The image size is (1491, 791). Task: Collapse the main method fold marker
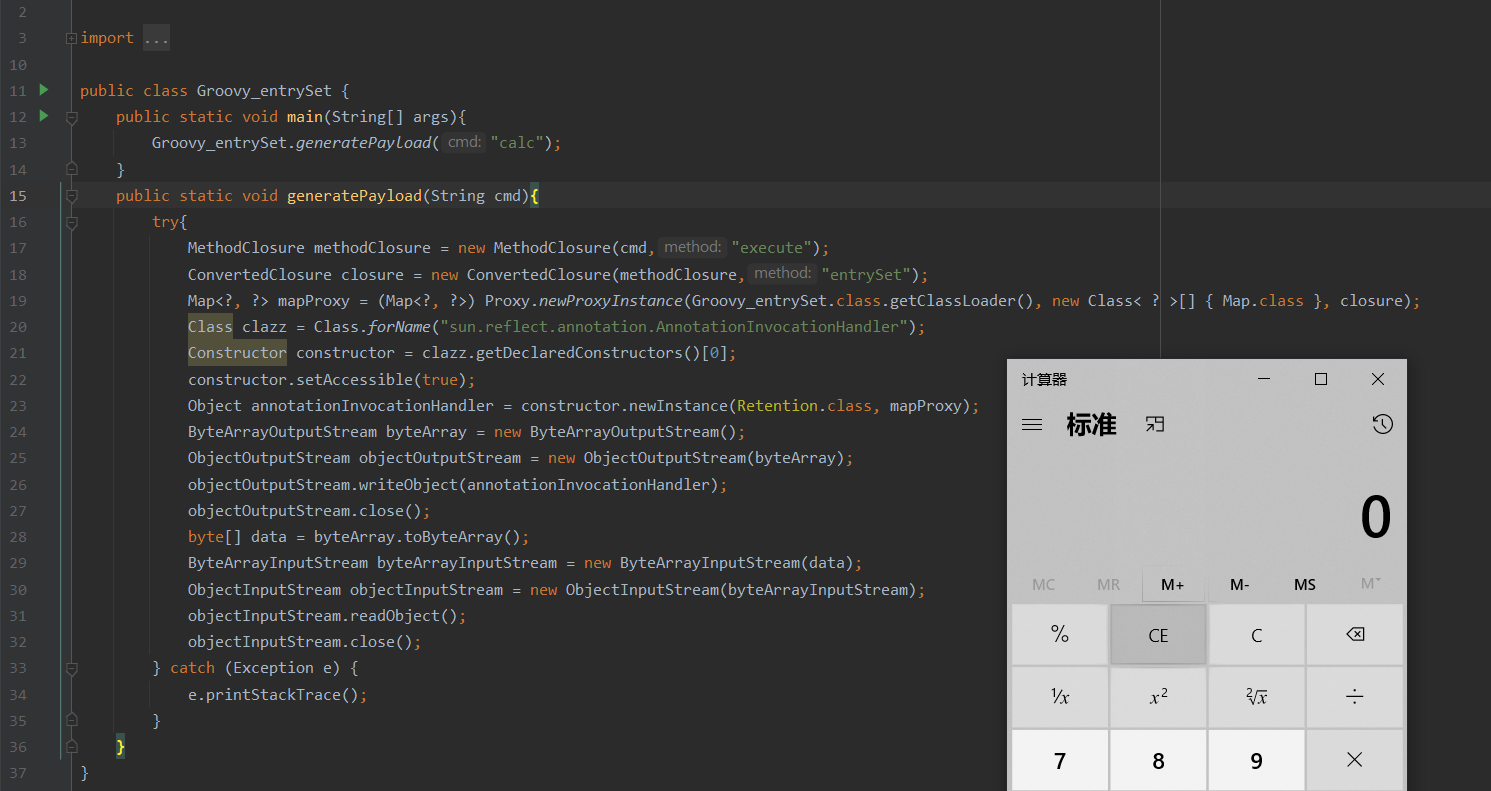tap(71, 117)
